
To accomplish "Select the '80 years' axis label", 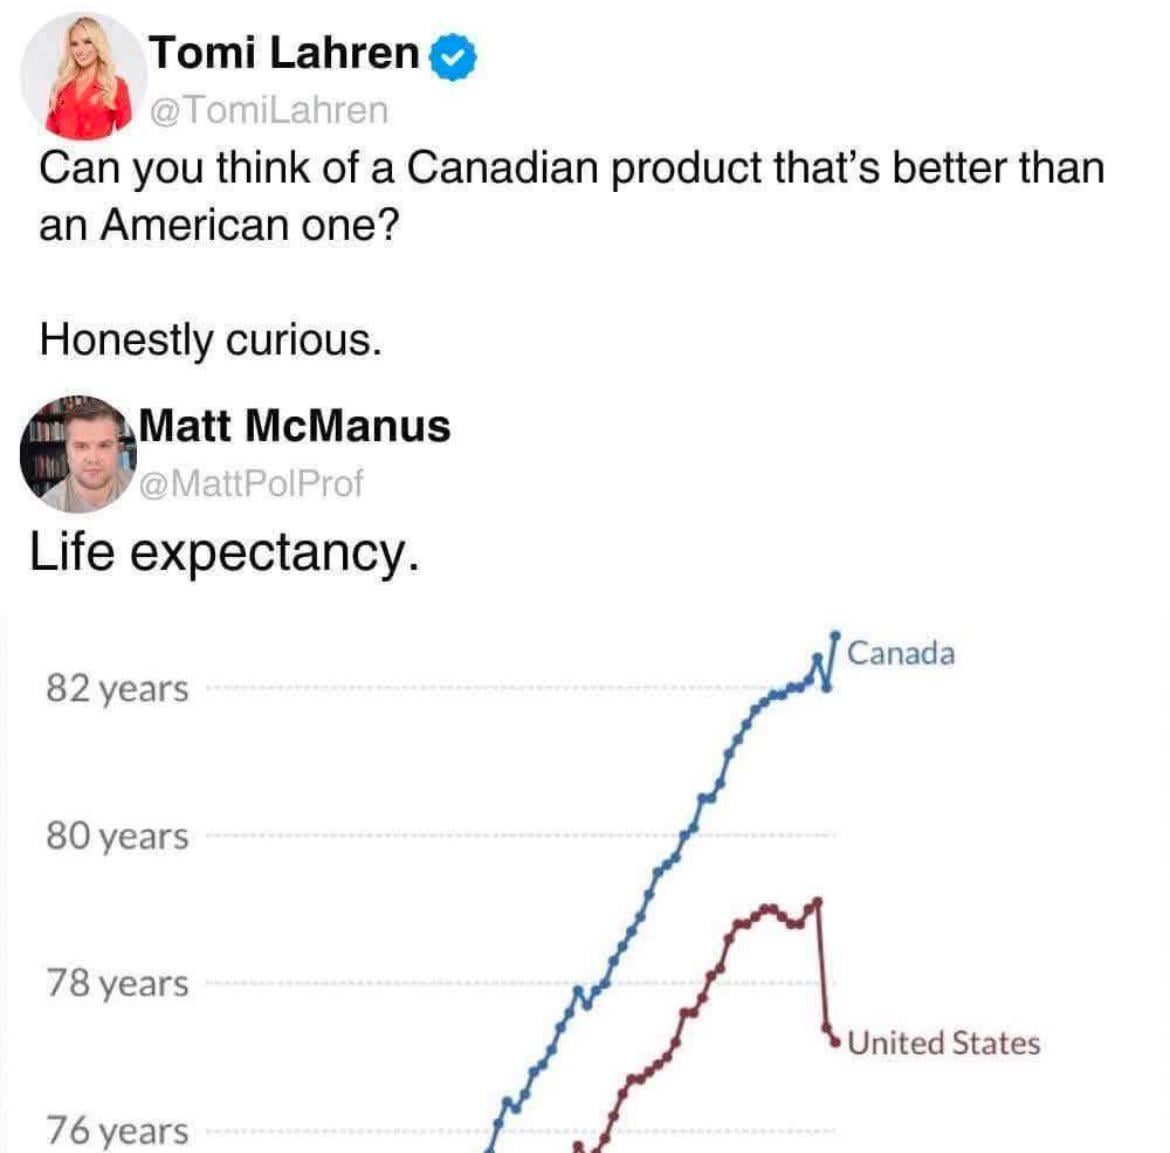I will (117, 836).
